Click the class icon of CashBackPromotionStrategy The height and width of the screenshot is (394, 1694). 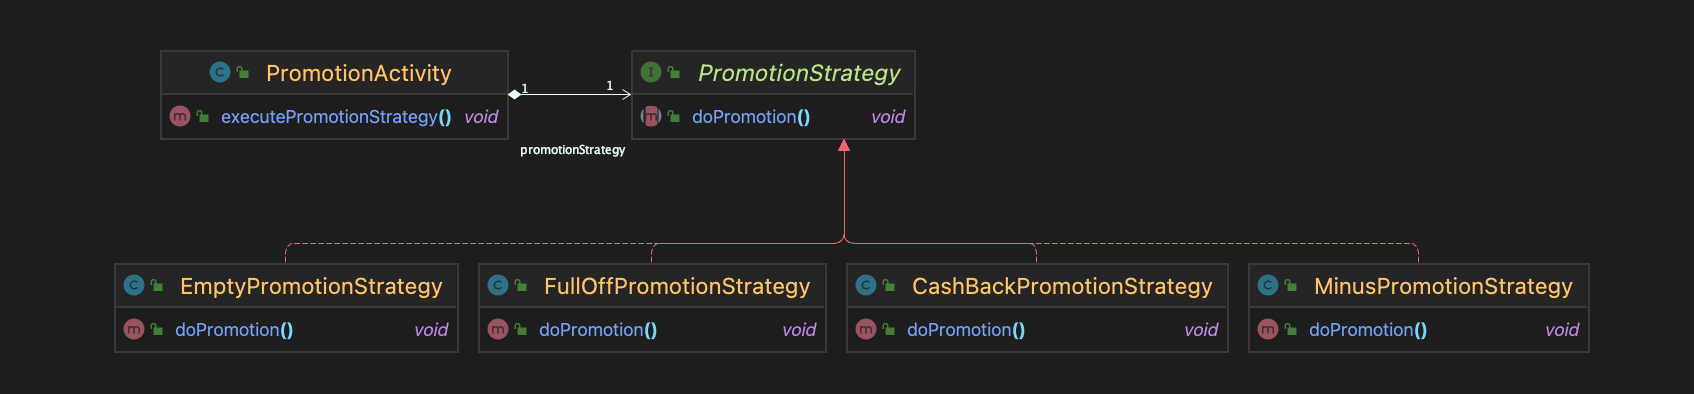point(866,285)
